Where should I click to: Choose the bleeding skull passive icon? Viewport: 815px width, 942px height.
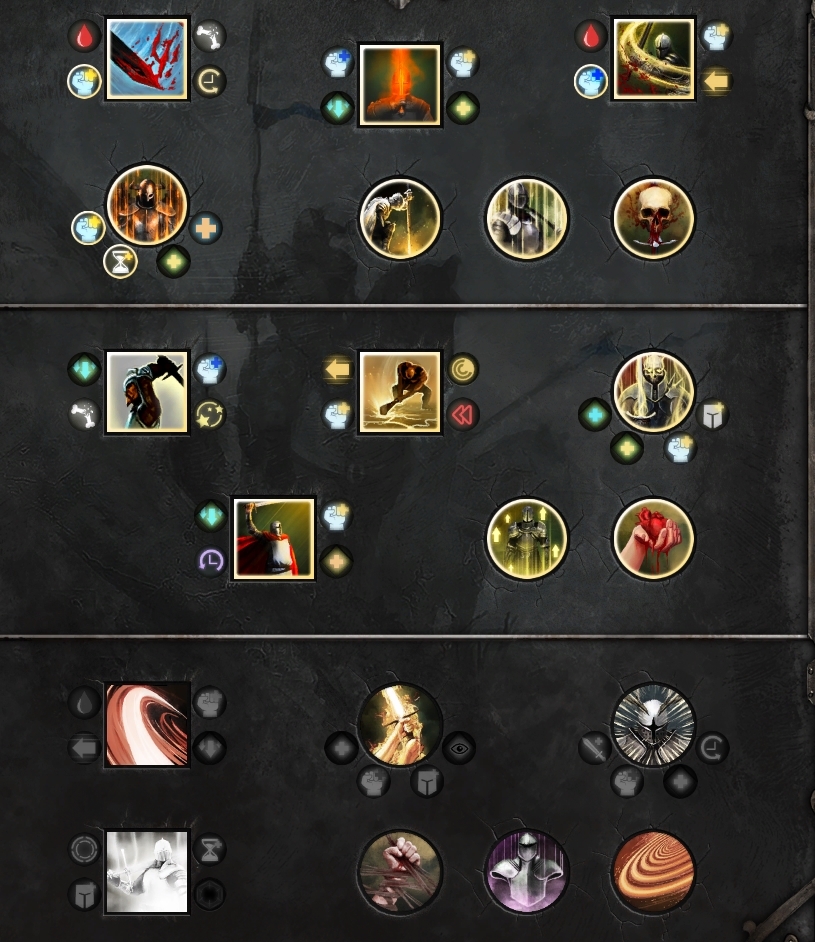coord(653,219)
